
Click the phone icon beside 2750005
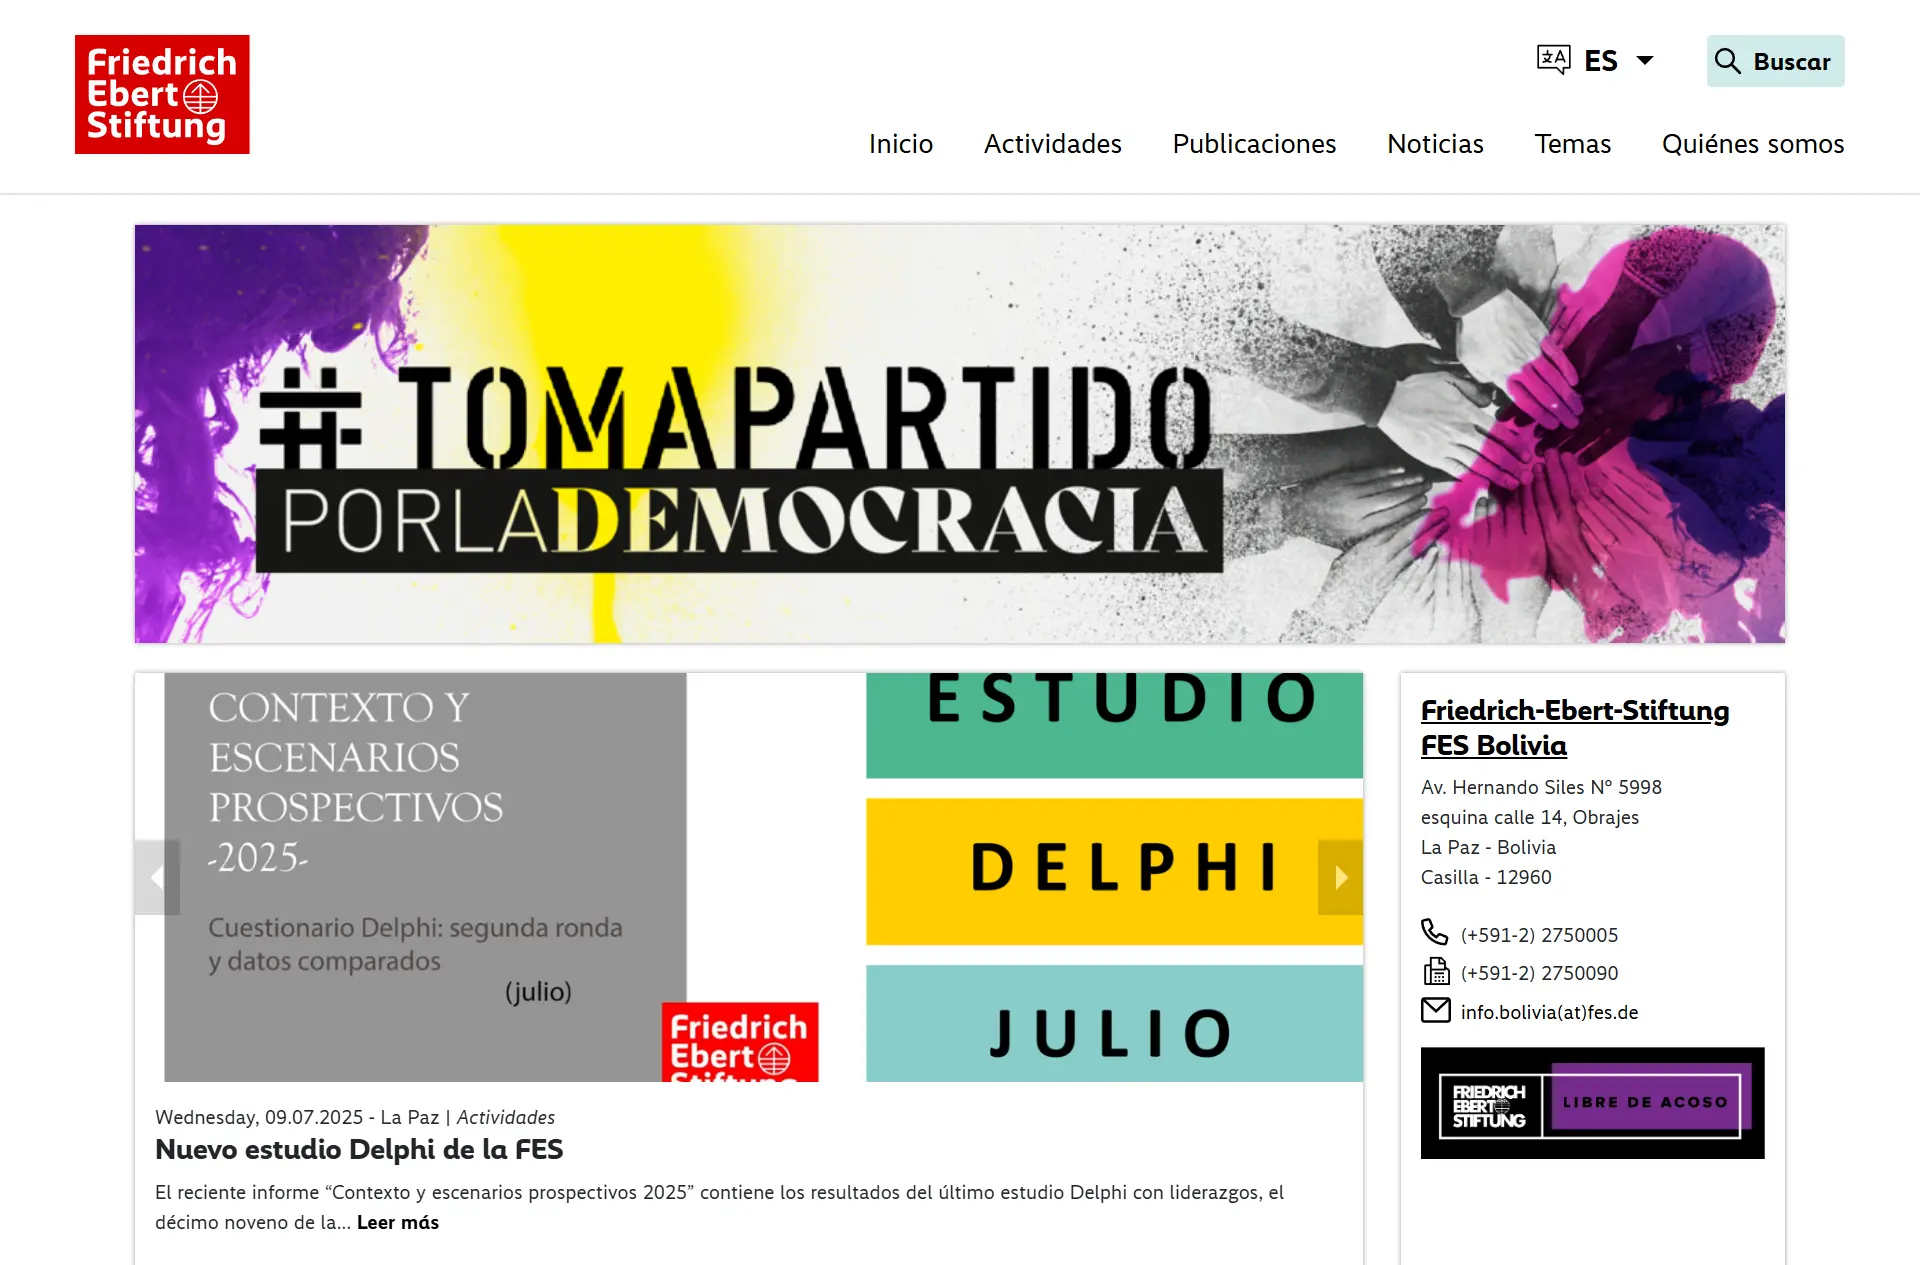(x=1434, y=932)
